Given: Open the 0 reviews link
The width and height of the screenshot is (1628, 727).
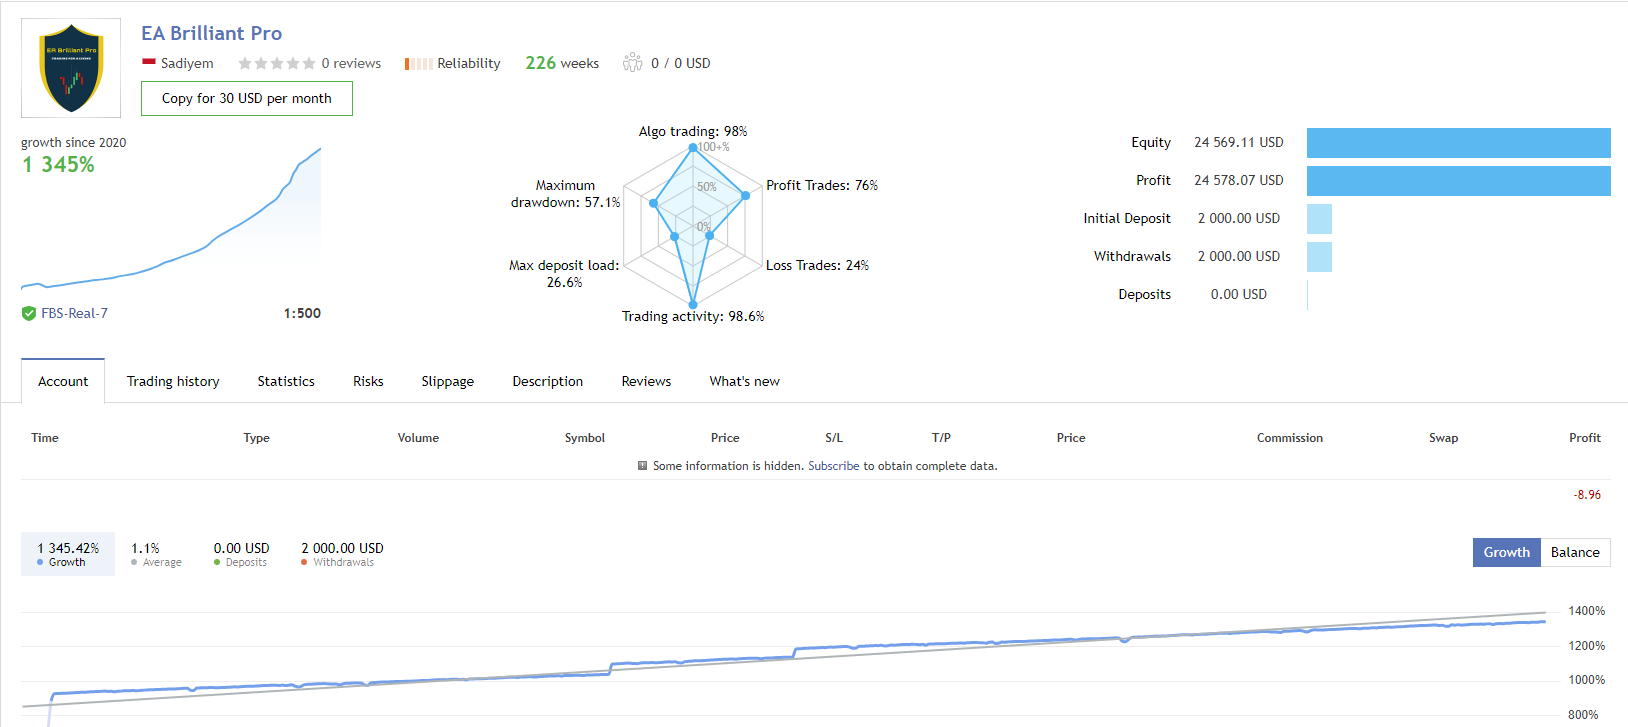Looking at the screenshot, I should coord(351,63).
